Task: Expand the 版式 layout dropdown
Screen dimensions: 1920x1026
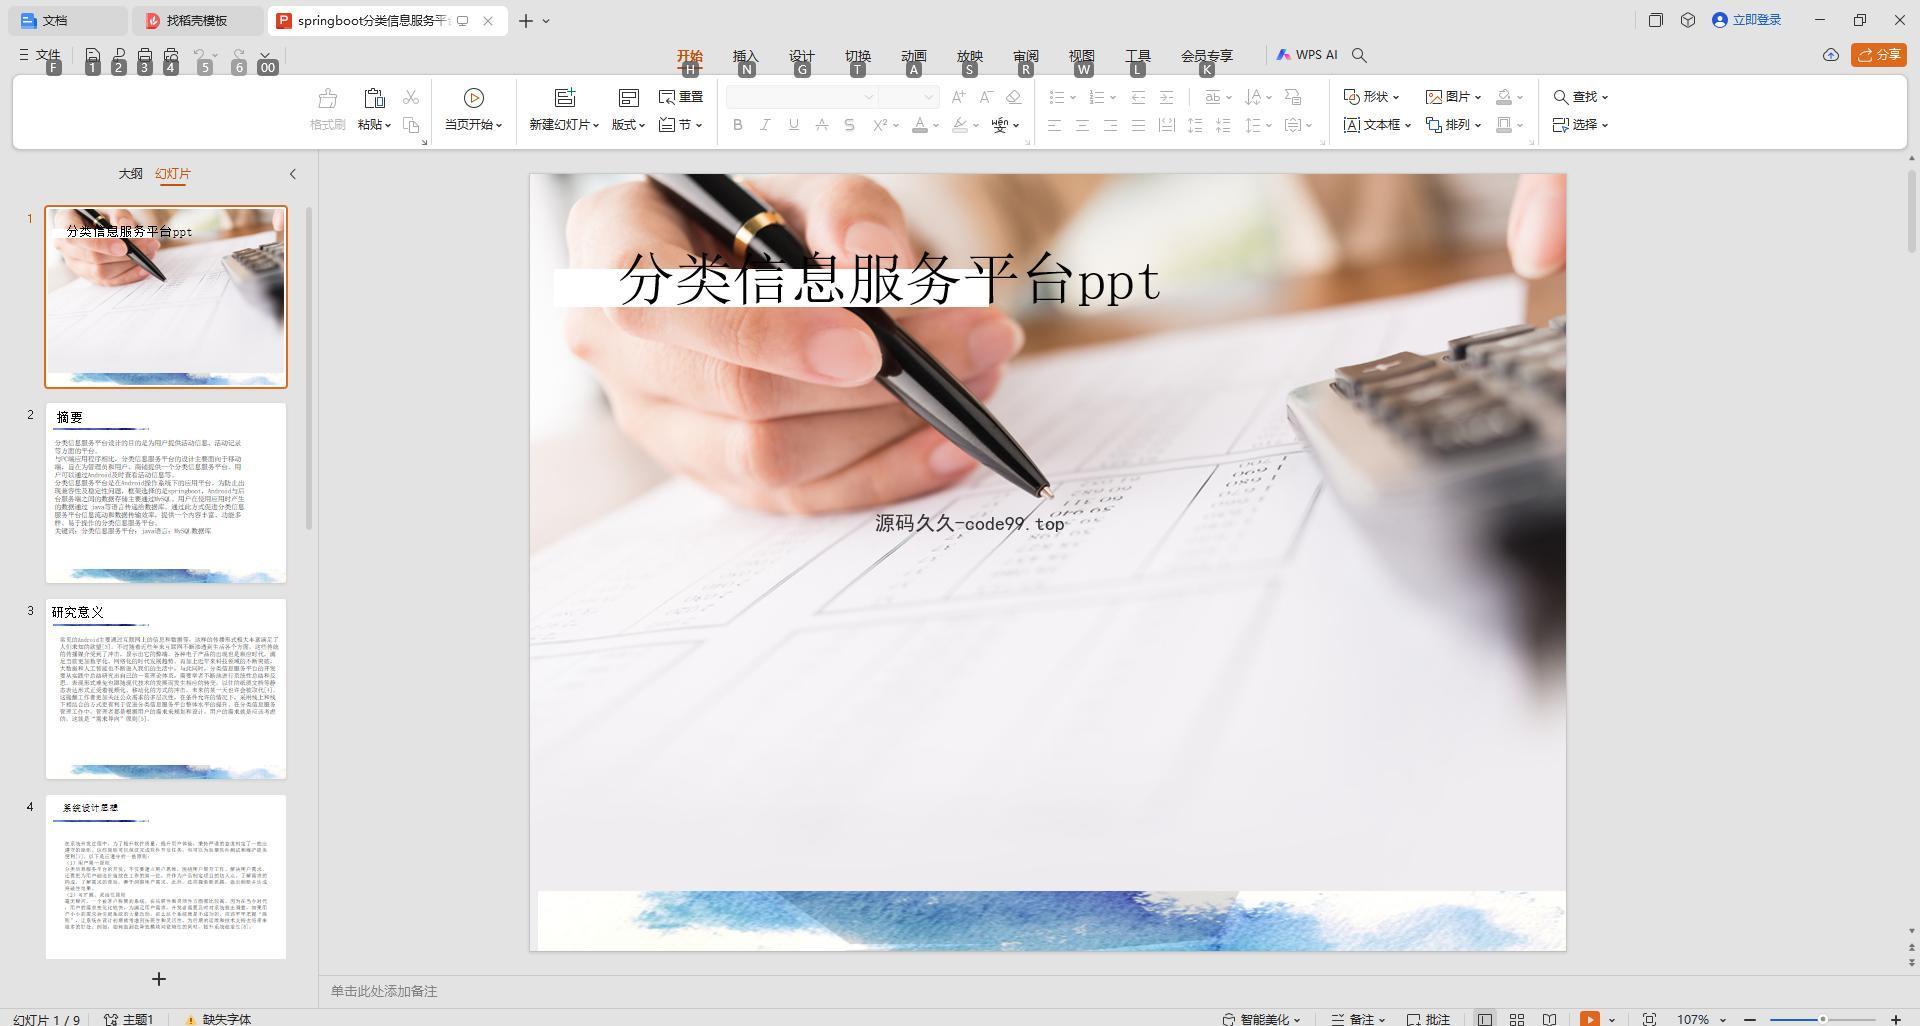Action: (x=628, y=125)
